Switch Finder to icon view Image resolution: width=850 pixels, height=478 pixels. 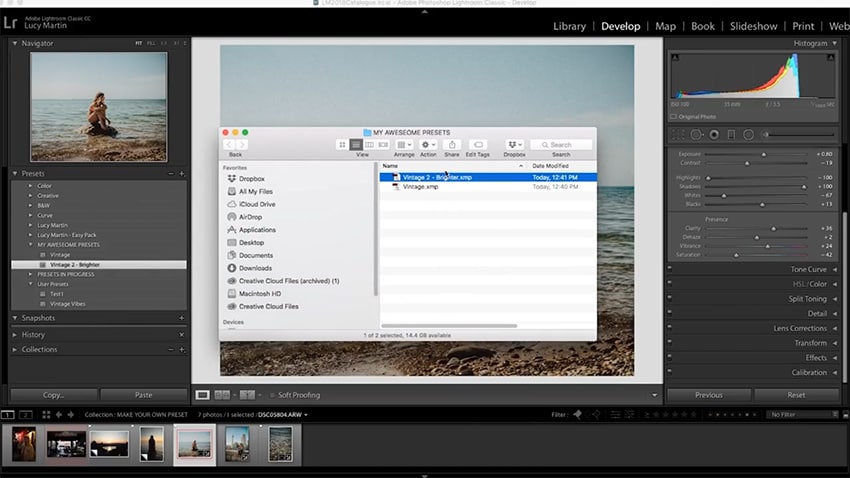[x=342, y=145]
